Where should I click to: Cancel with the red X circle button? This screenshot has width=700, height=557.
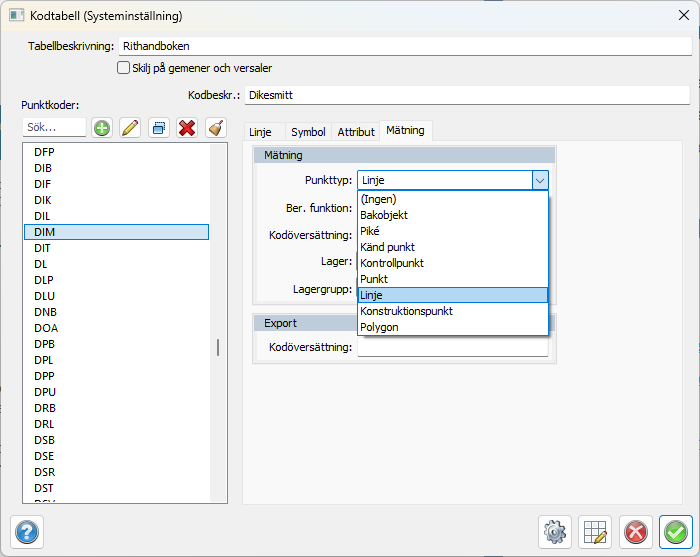pyautogui.click(x=636, y=532)
